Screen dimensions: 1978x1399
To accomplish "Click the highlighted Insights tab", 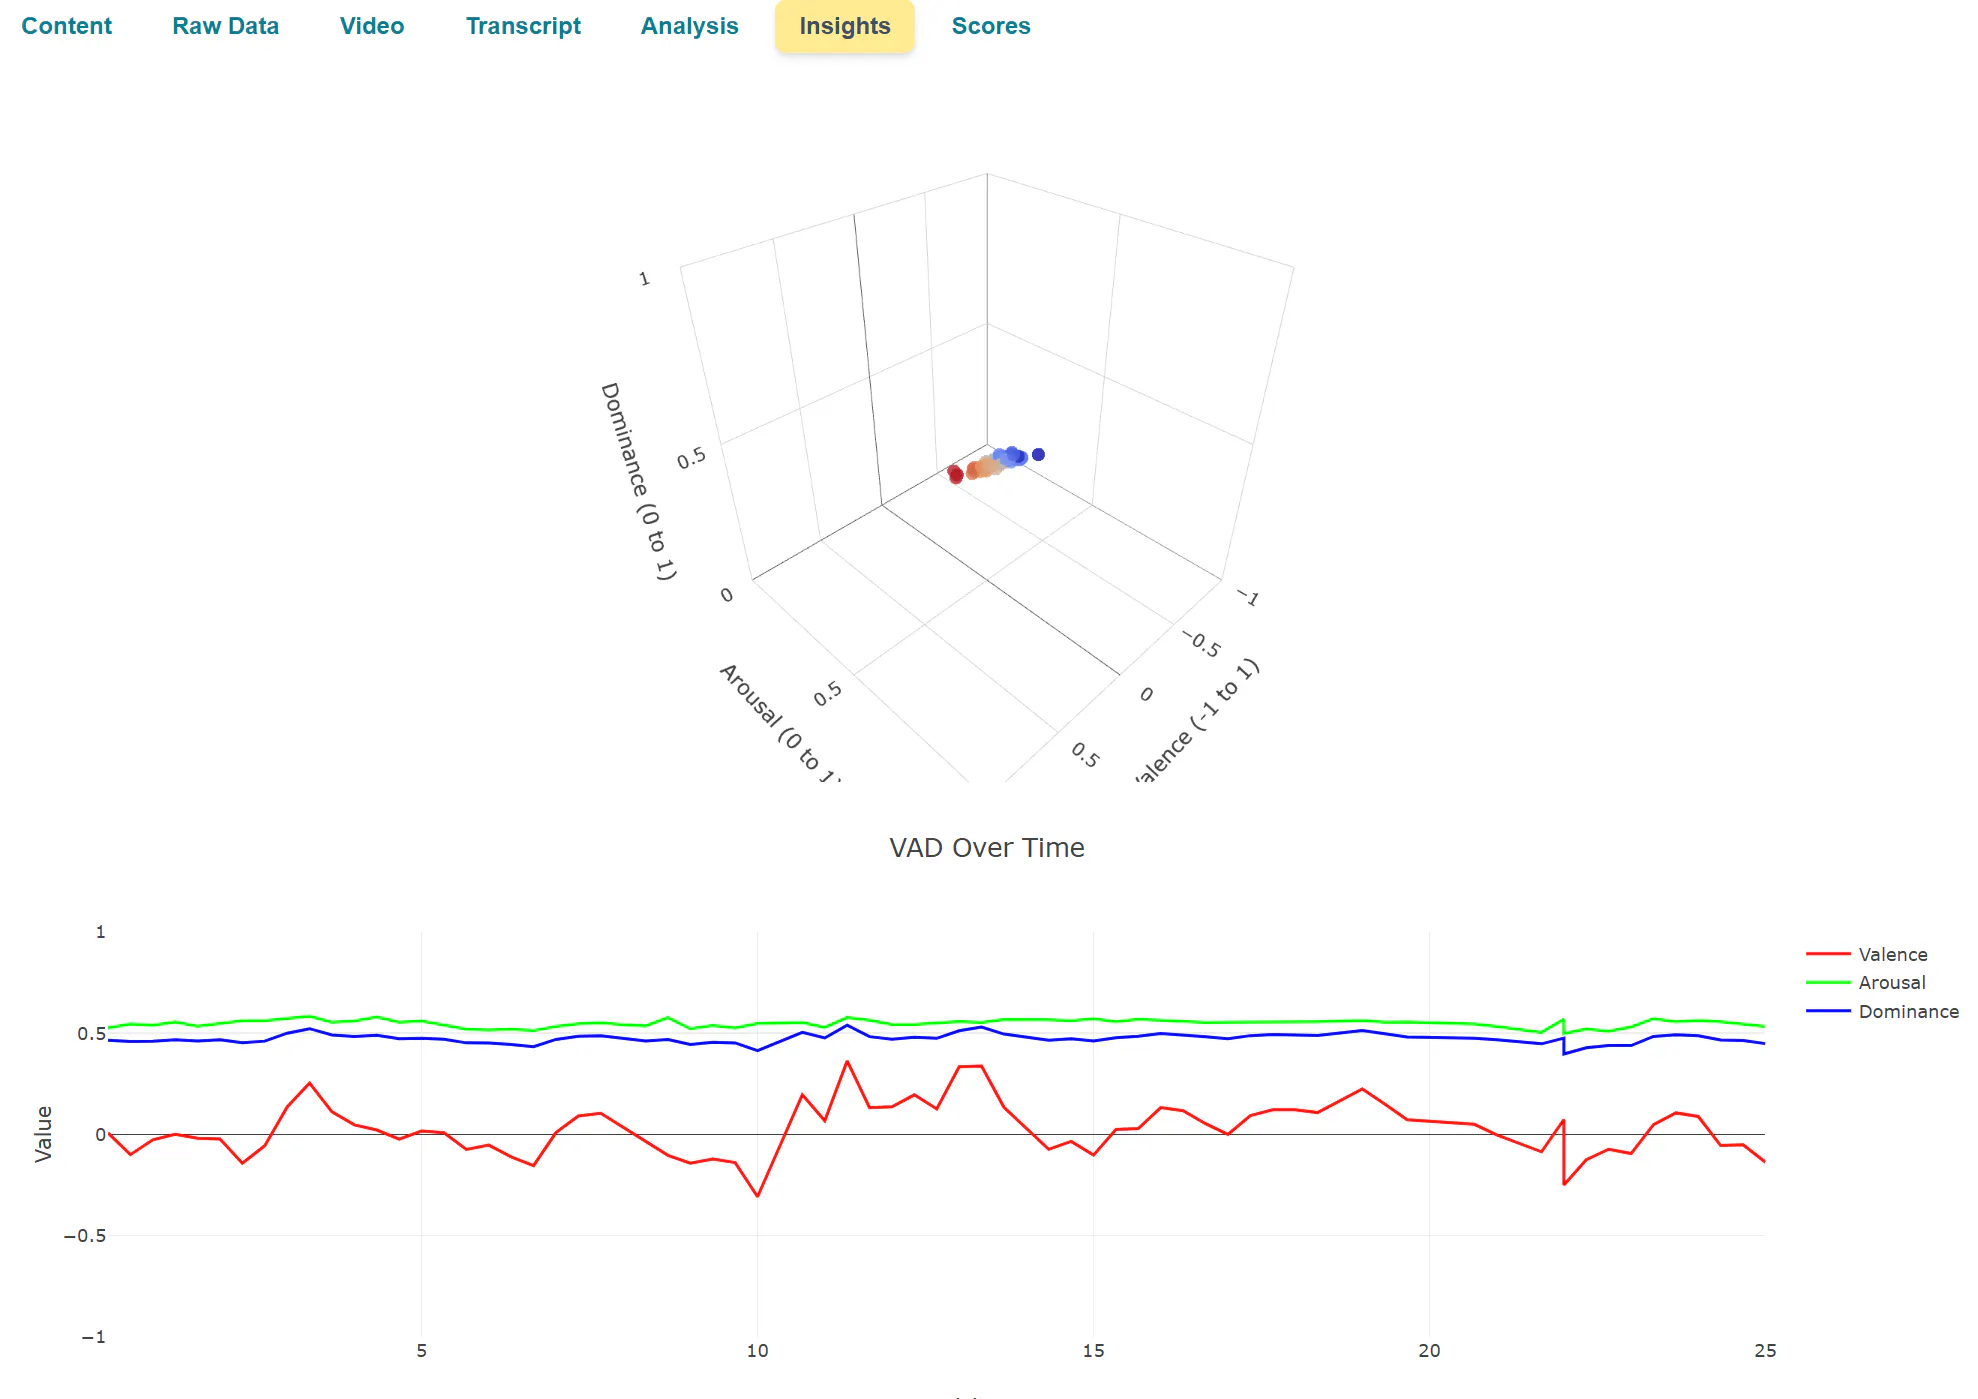I will pyautogui.click(x=845, y=26).
